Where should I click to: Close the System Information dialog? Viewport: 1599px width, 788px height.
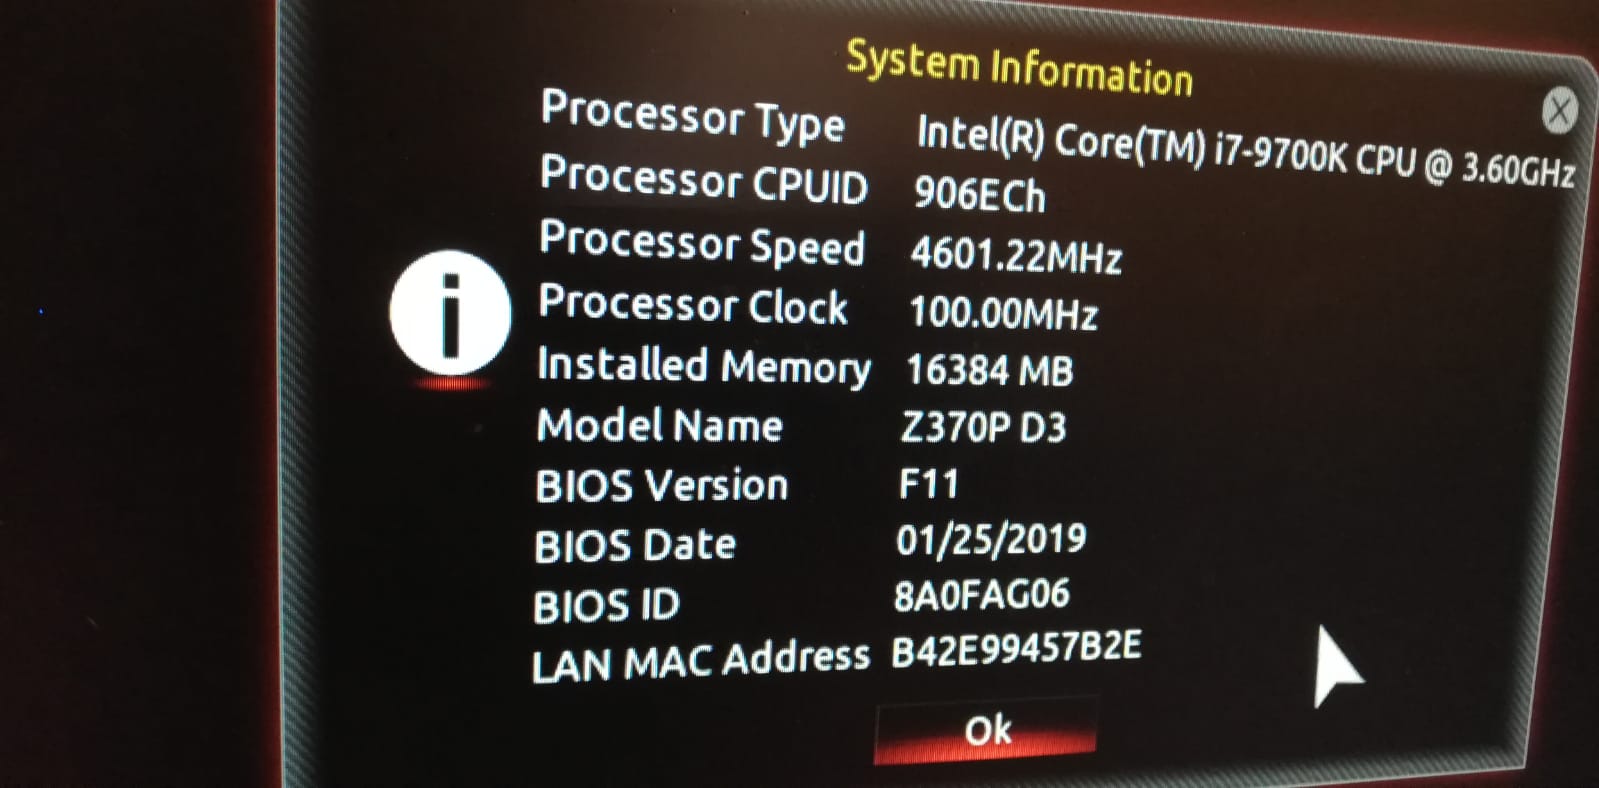[x=1559, y=110]
